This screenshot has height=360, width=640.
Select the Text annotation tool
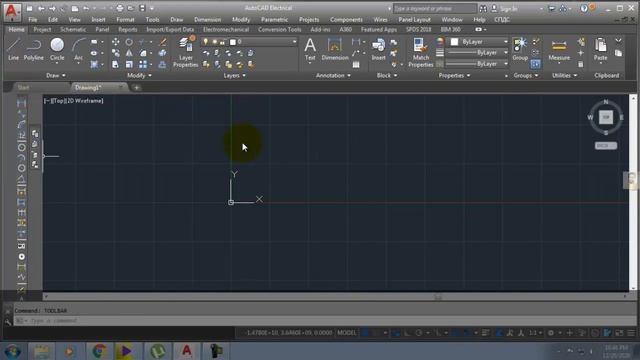tap(310, 49)
